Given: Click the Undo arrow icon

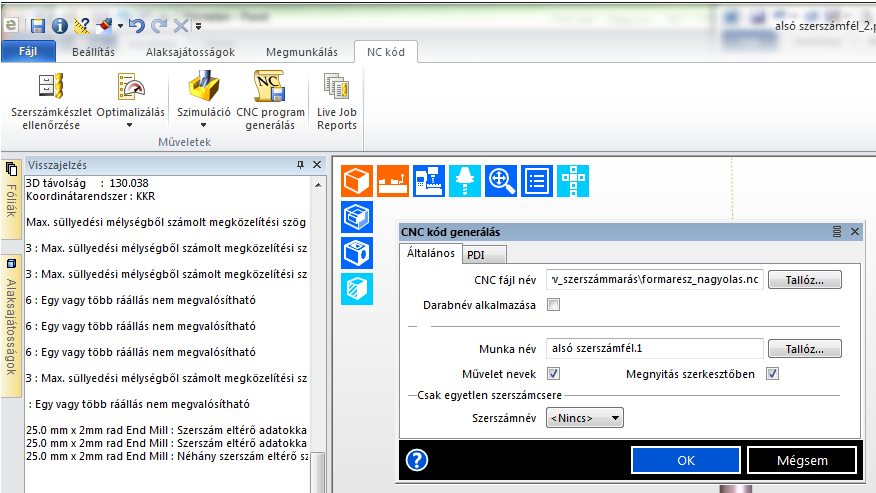Looking at the screenshot, I should click(x=136, y=25).
